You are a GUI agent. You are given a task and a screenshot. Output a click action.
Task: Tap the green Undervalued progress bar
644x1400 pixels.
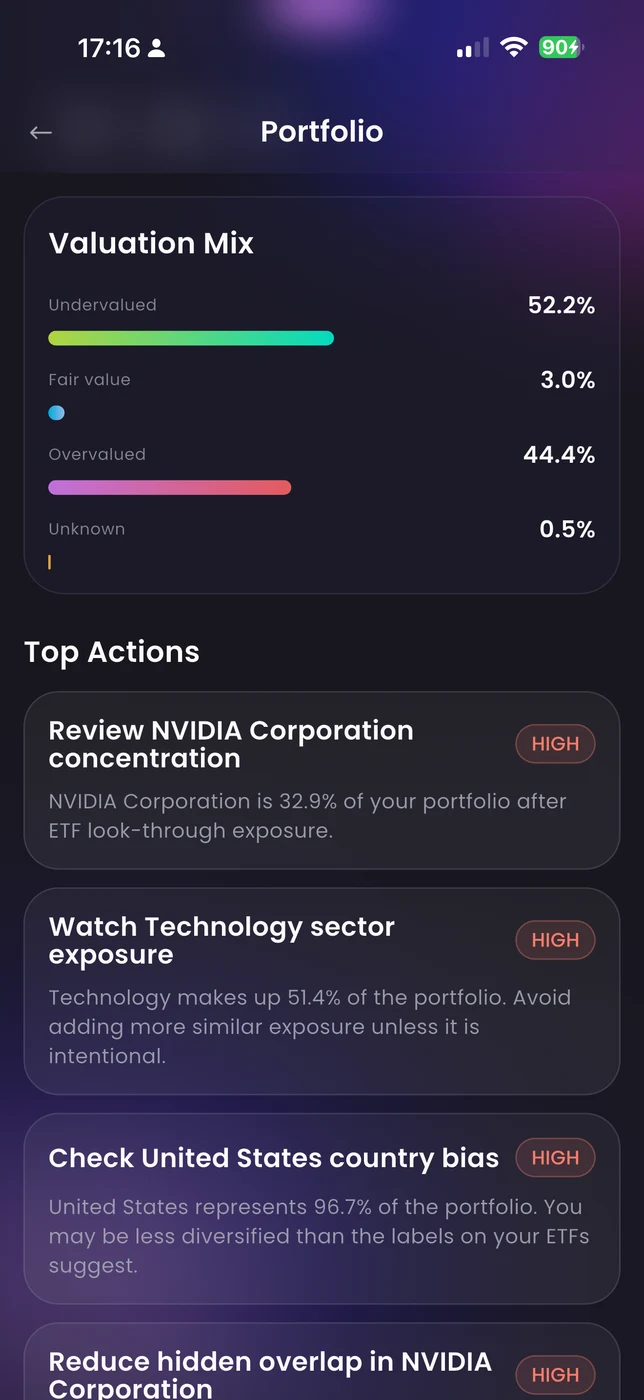(191, 339)
